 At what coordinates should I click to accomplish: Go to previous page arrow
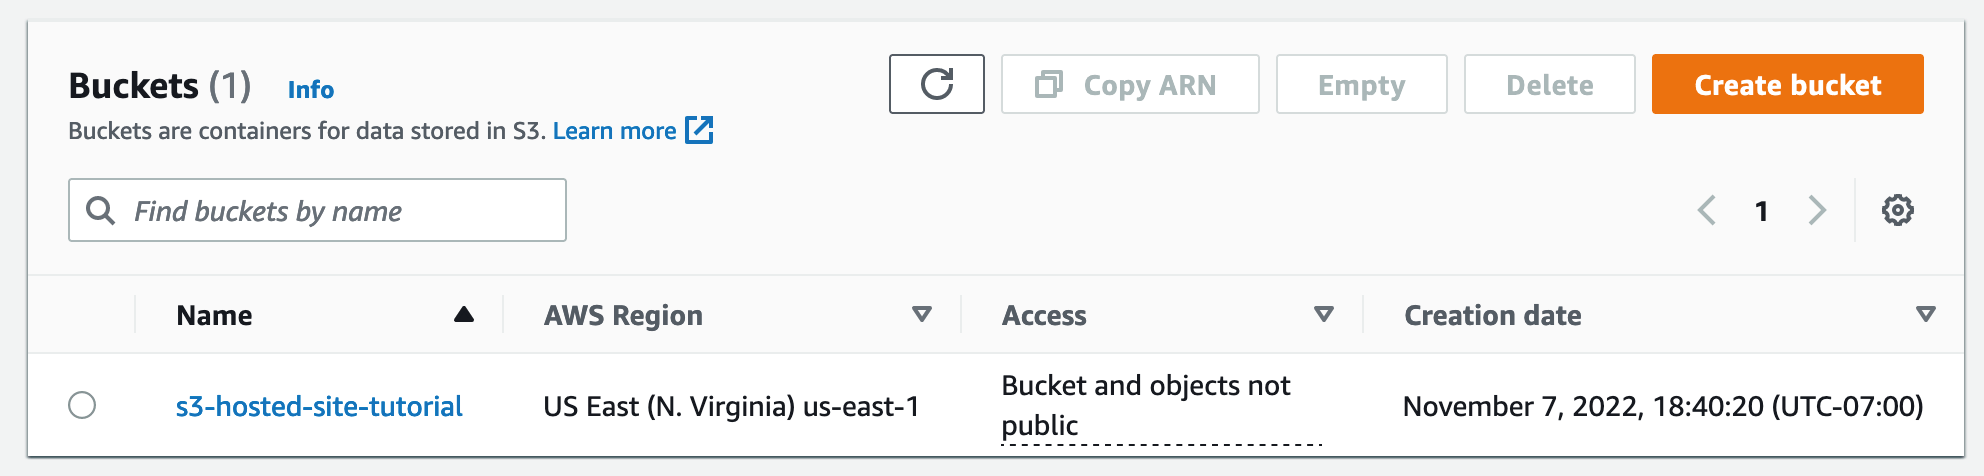[1707, 210]
